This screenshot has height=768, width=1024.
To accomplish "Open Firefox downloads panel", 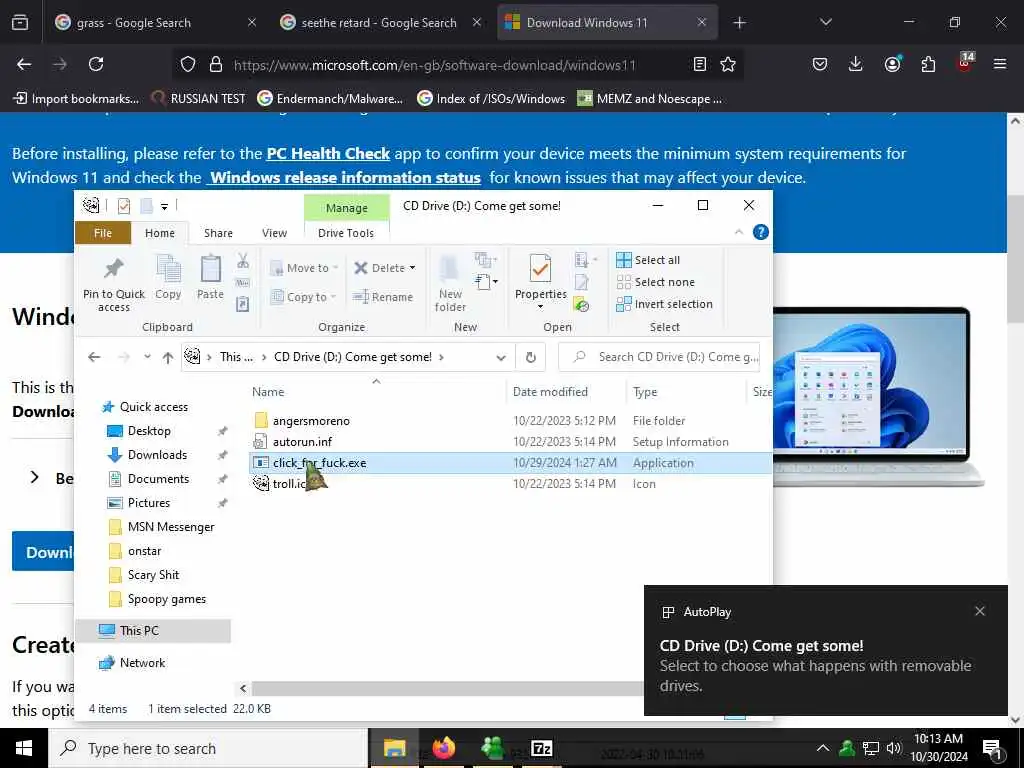I will [x=856, y=64].
